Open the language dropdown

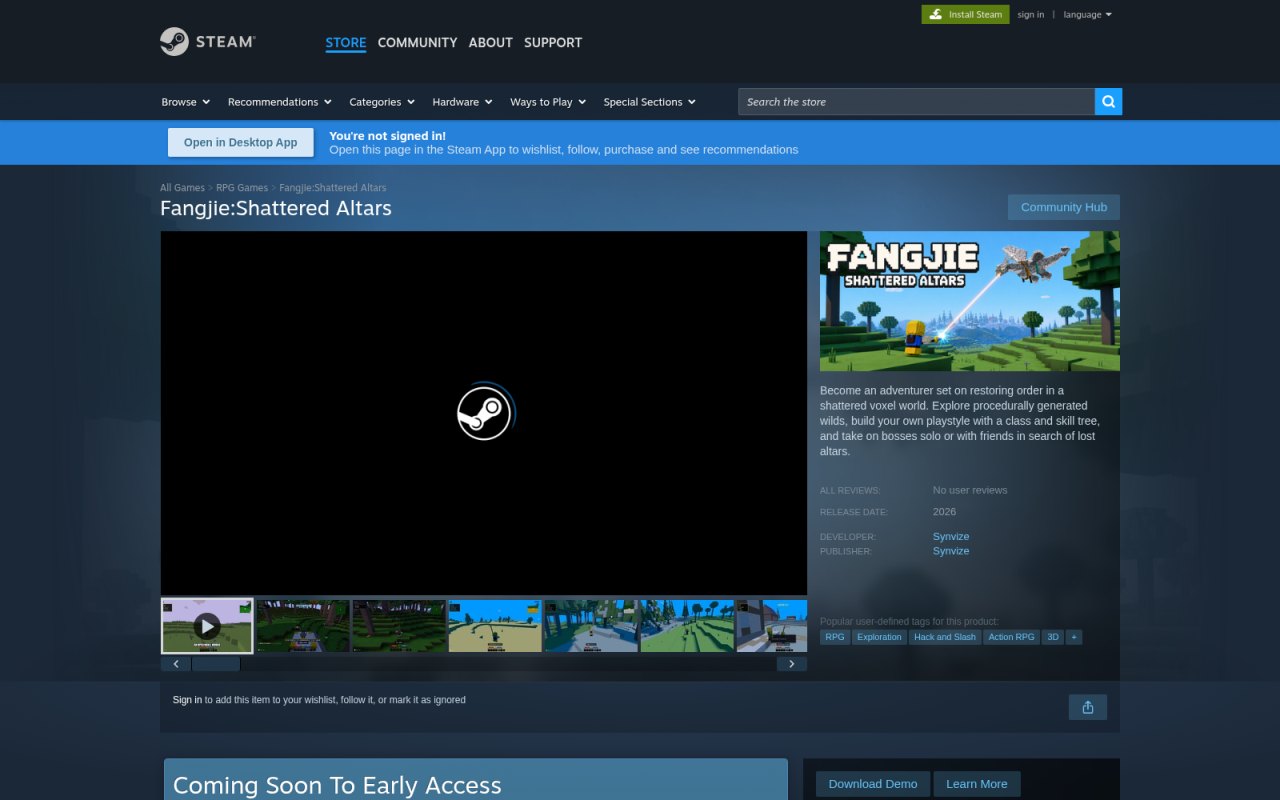[1088, 15]
